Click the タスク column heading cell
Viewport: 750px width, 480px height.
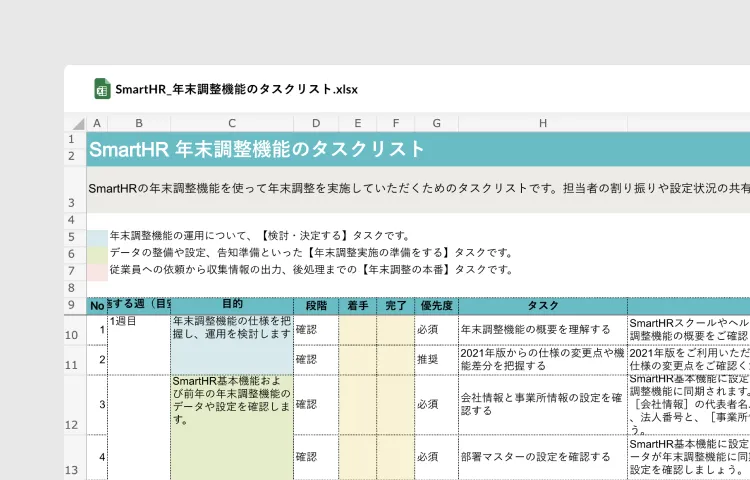coord(542,304)
